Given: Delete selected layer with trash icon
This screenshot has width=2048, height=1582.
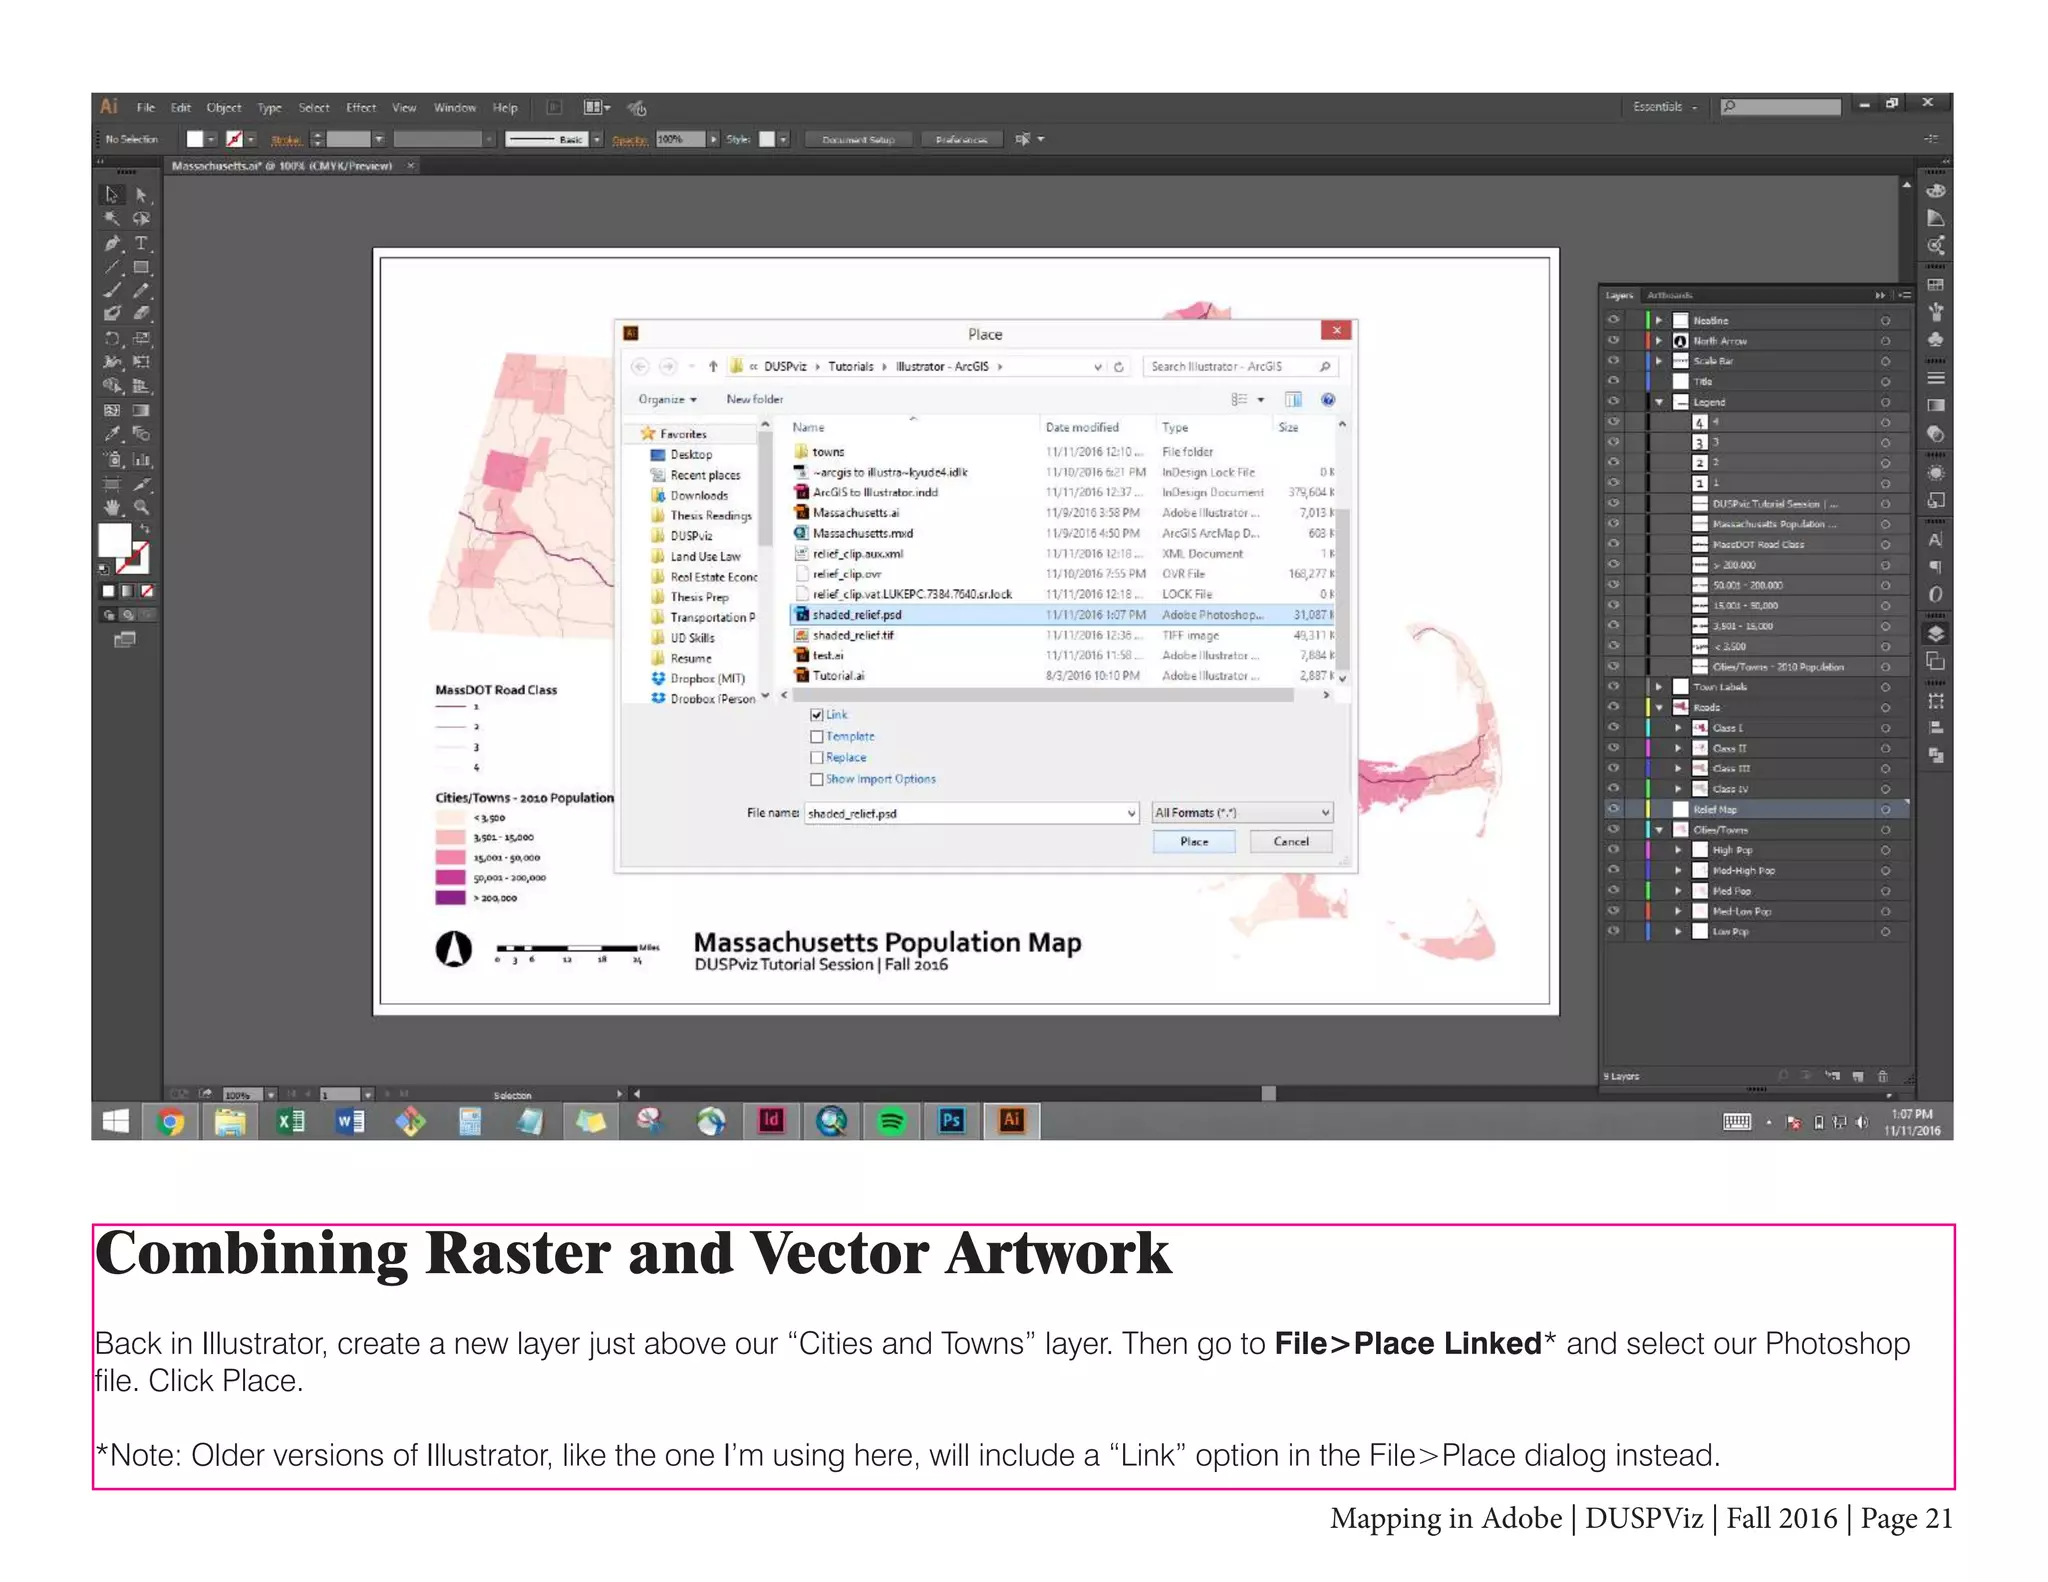Looking at the screenshot, I should point(1883,1077).
